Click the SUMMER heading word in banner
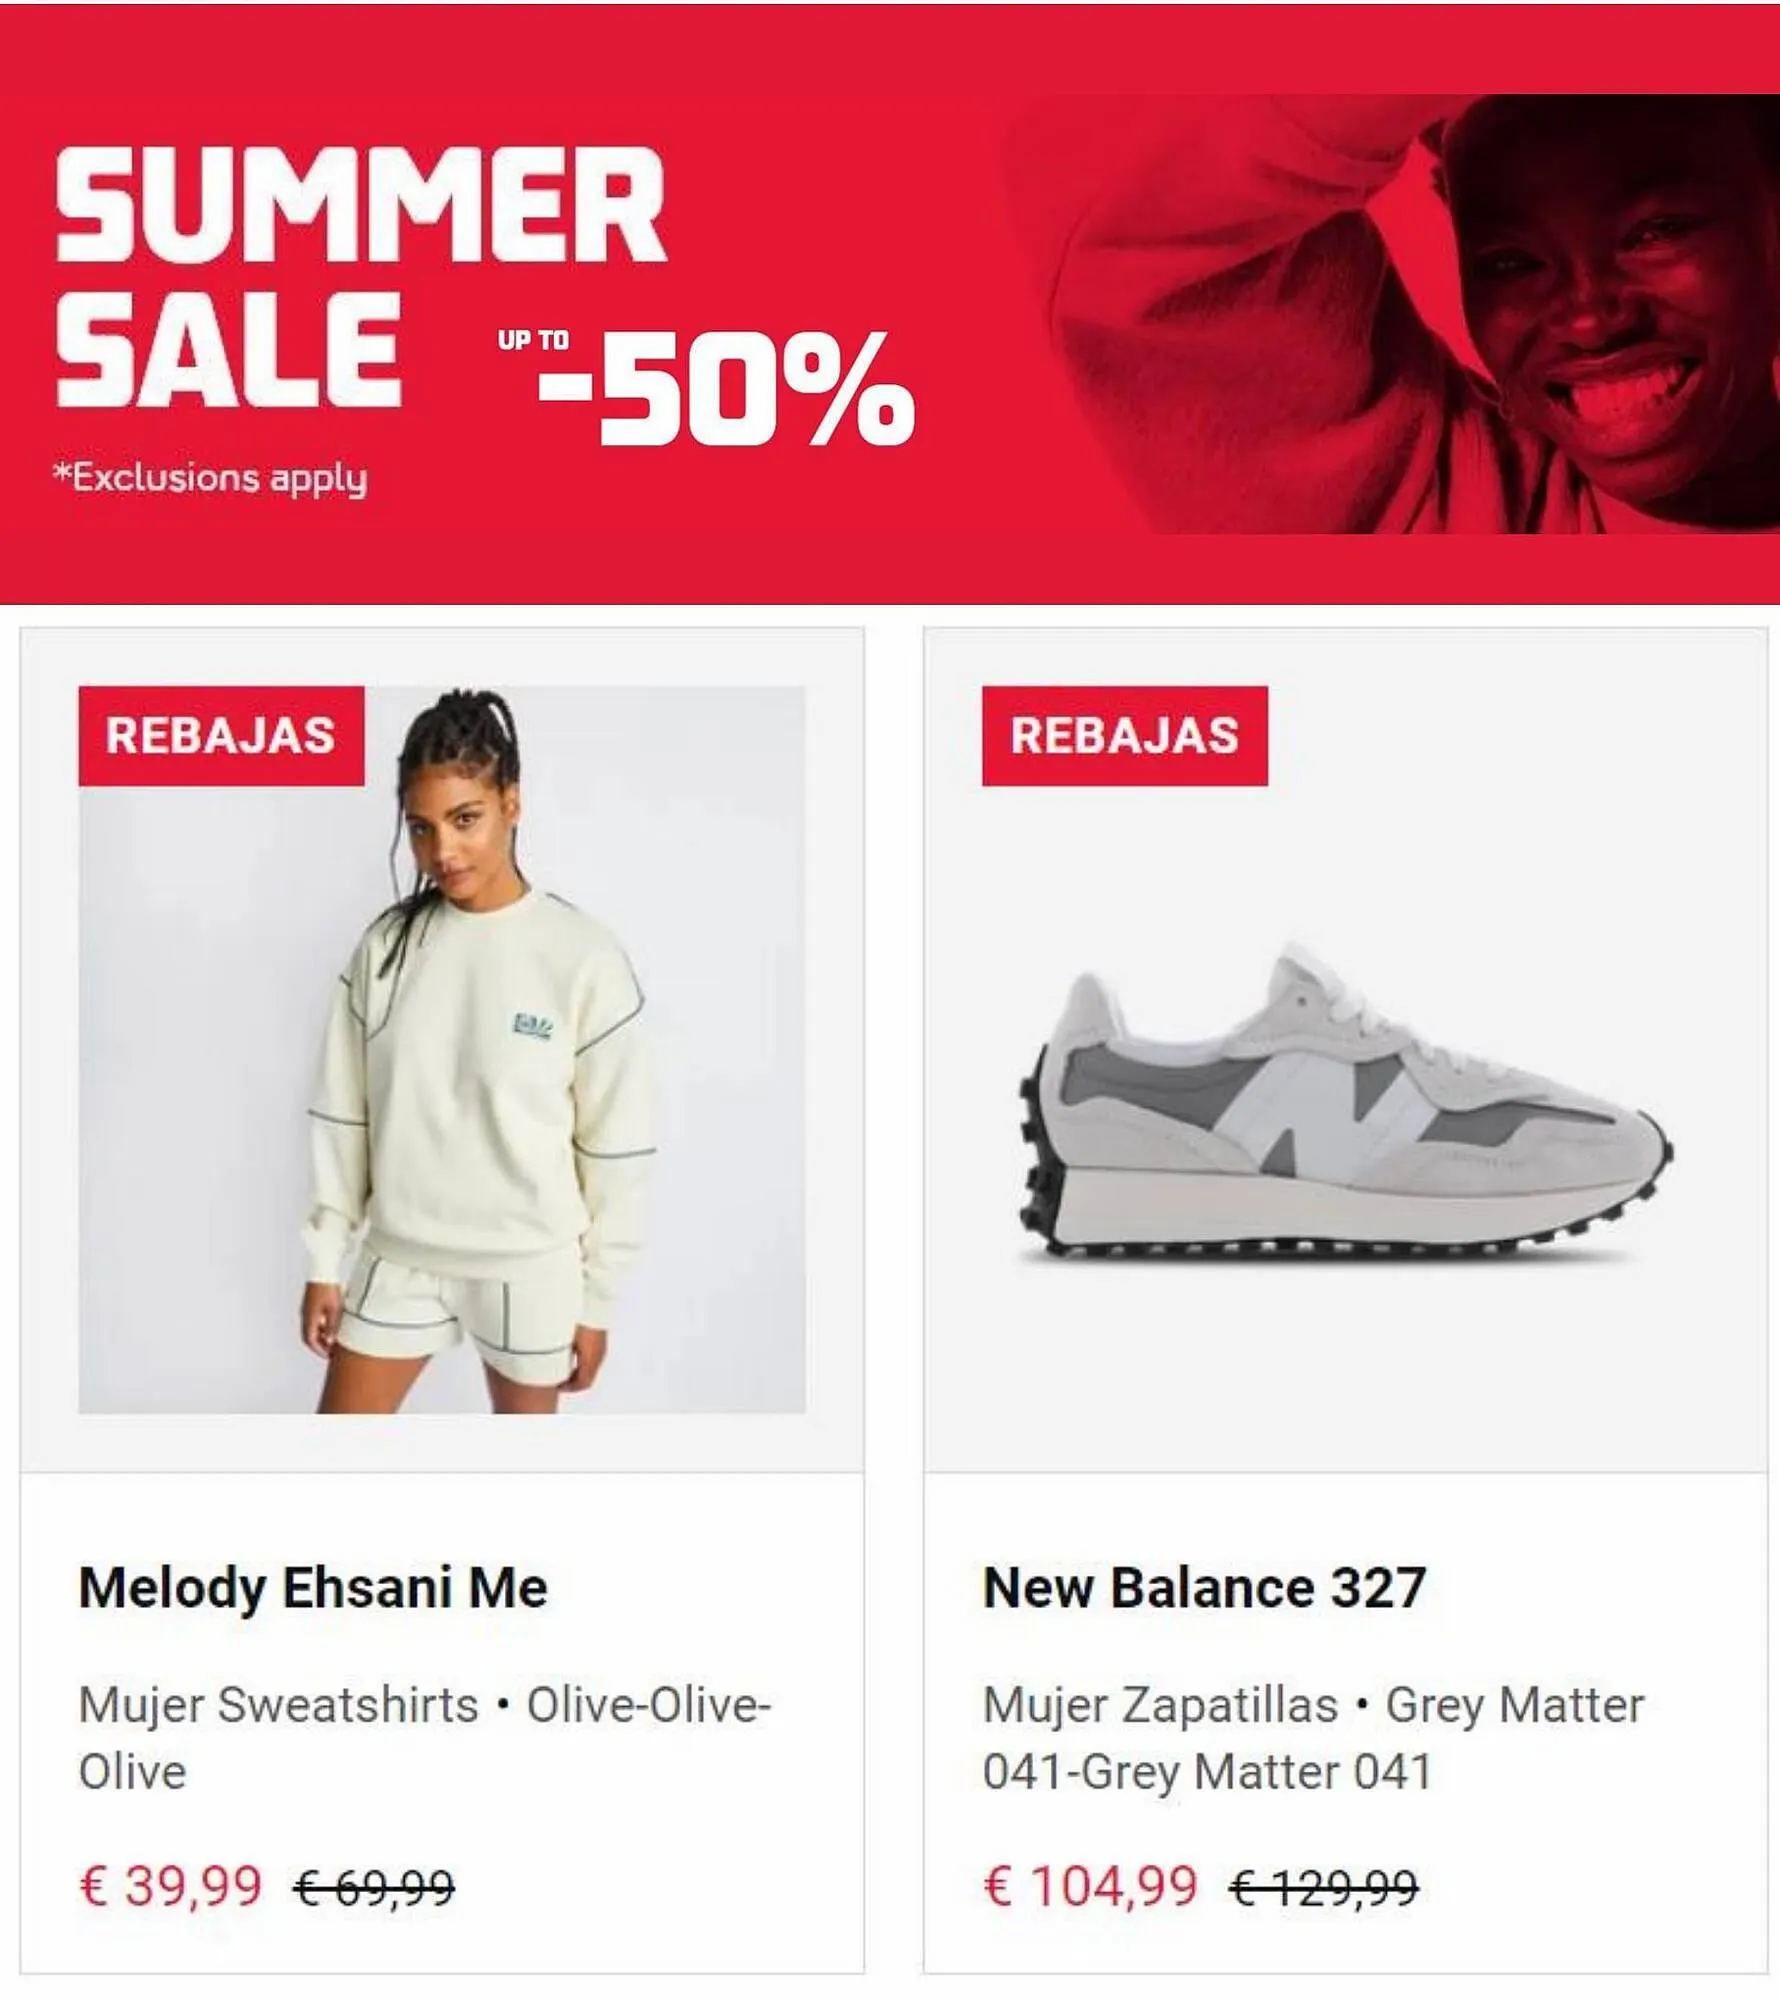 pyautogui.click(x=360, y=205)
